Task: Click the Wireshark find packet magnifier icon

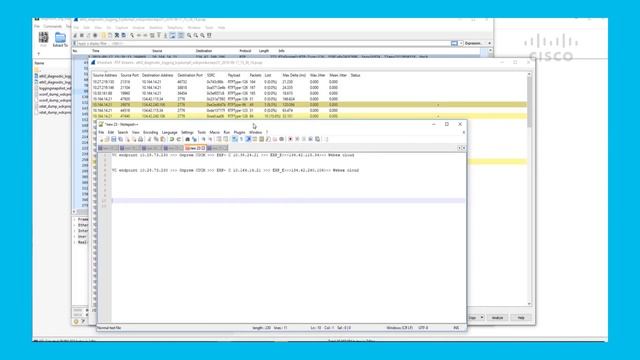Action: coord(132,36)
